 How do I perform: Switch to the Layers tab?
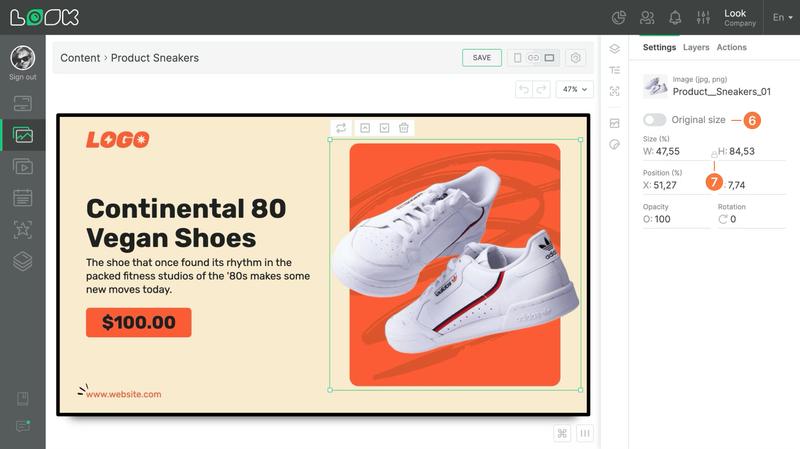pos(696,47)
